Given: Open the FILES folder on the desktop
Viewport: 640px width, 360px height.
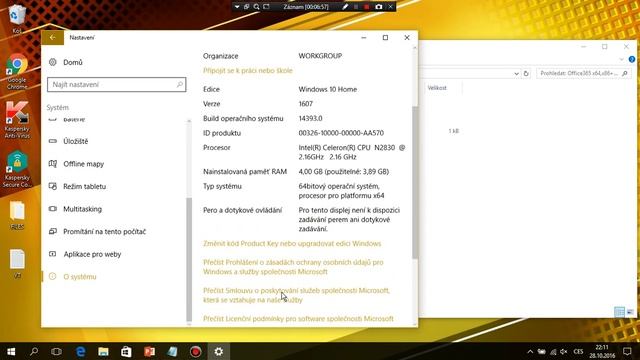Looking at the screenshot, I should tap(17, 216).
